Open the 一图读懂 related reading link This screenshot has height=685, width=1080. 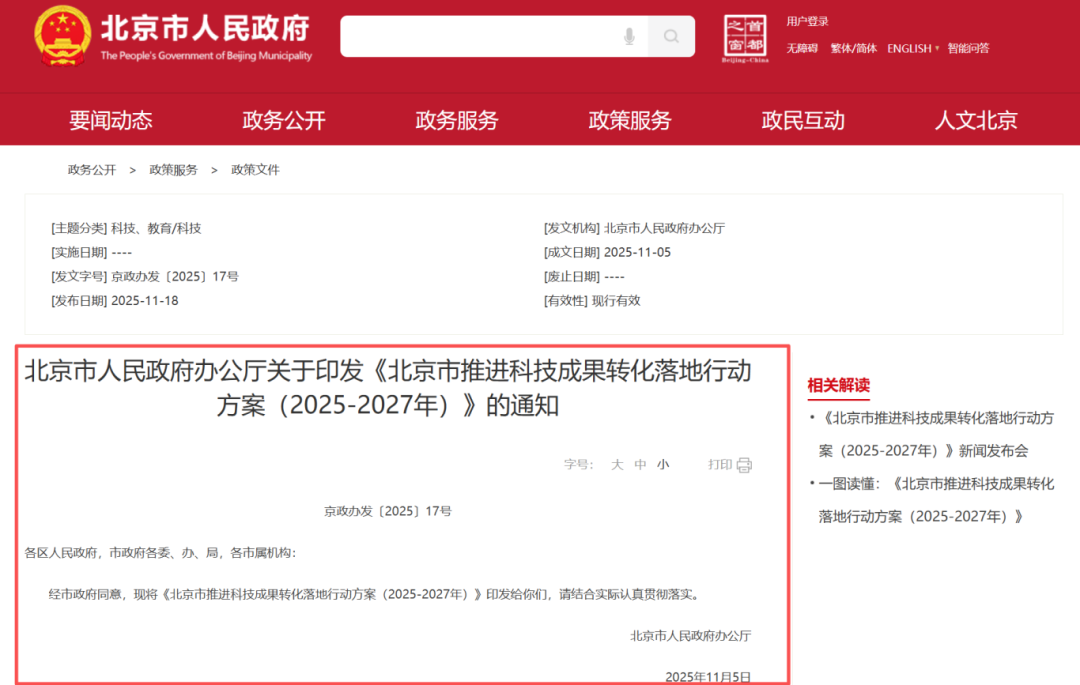click(936, 500)
